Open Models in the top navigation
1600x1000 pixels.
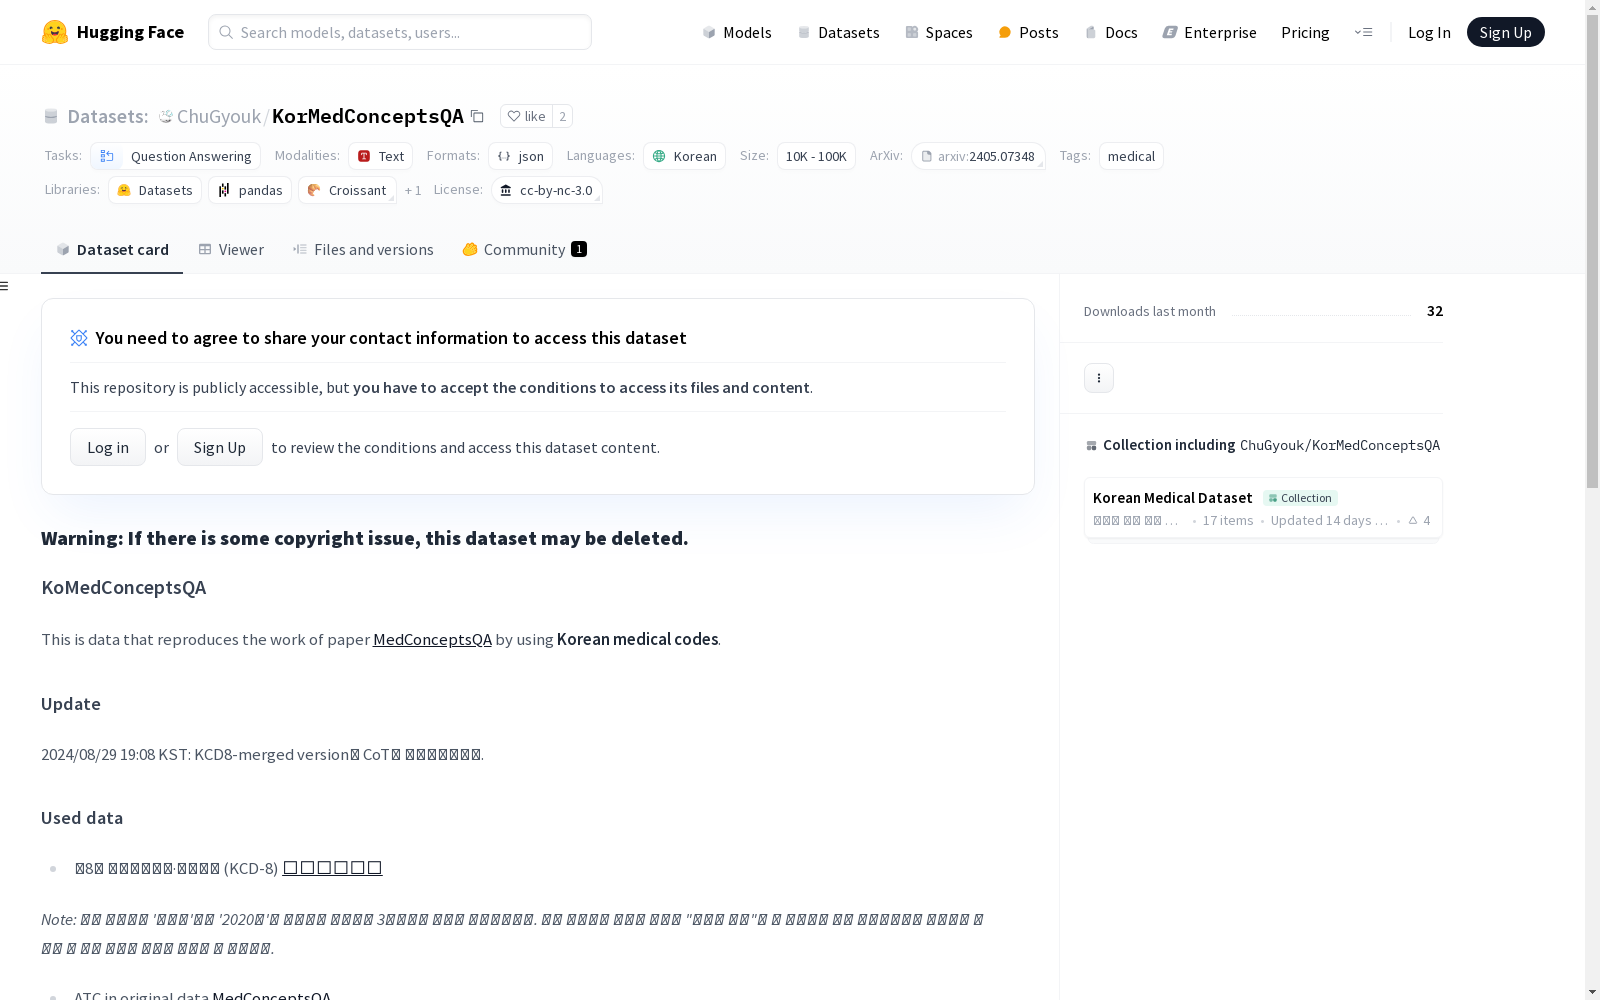point(737,32)
